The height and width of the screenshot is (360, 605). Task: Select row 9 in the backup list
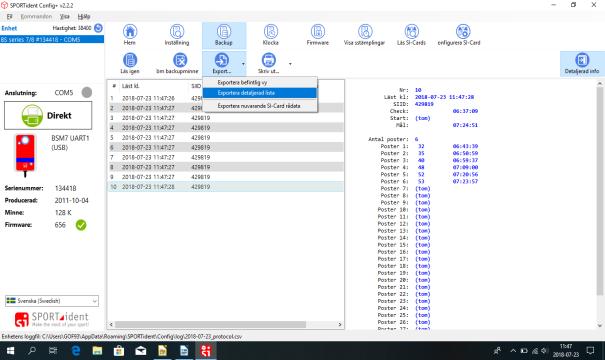[x=225, y=177]
